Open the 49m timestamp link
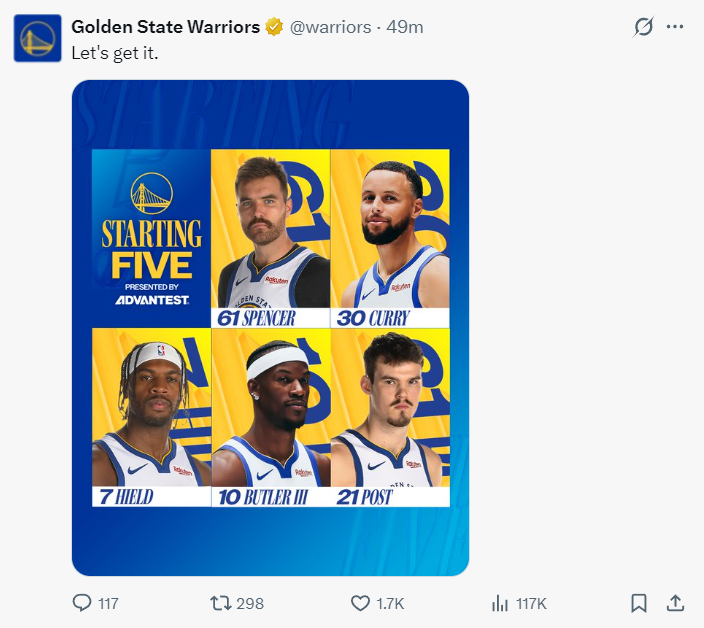Viewport: 704px width, 628px height. (406, 27)
